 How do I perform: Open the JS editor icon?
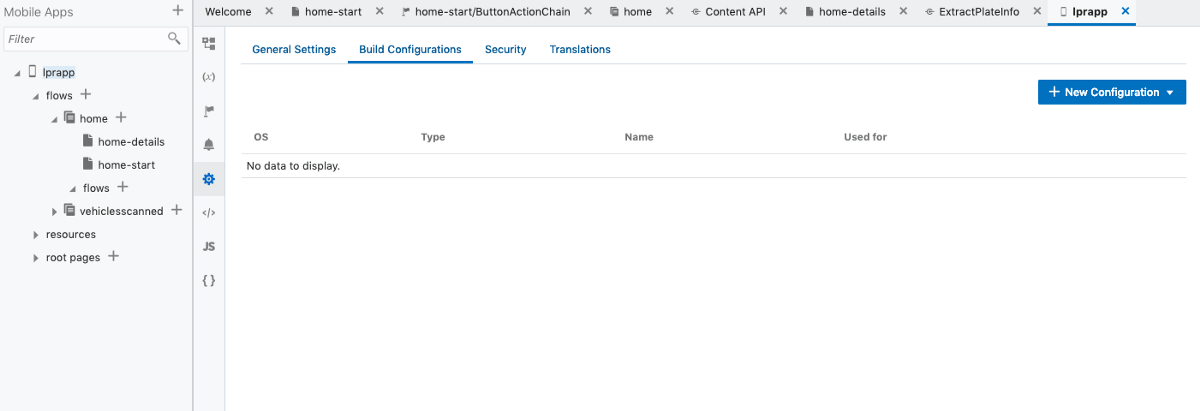tap(209, 246)
